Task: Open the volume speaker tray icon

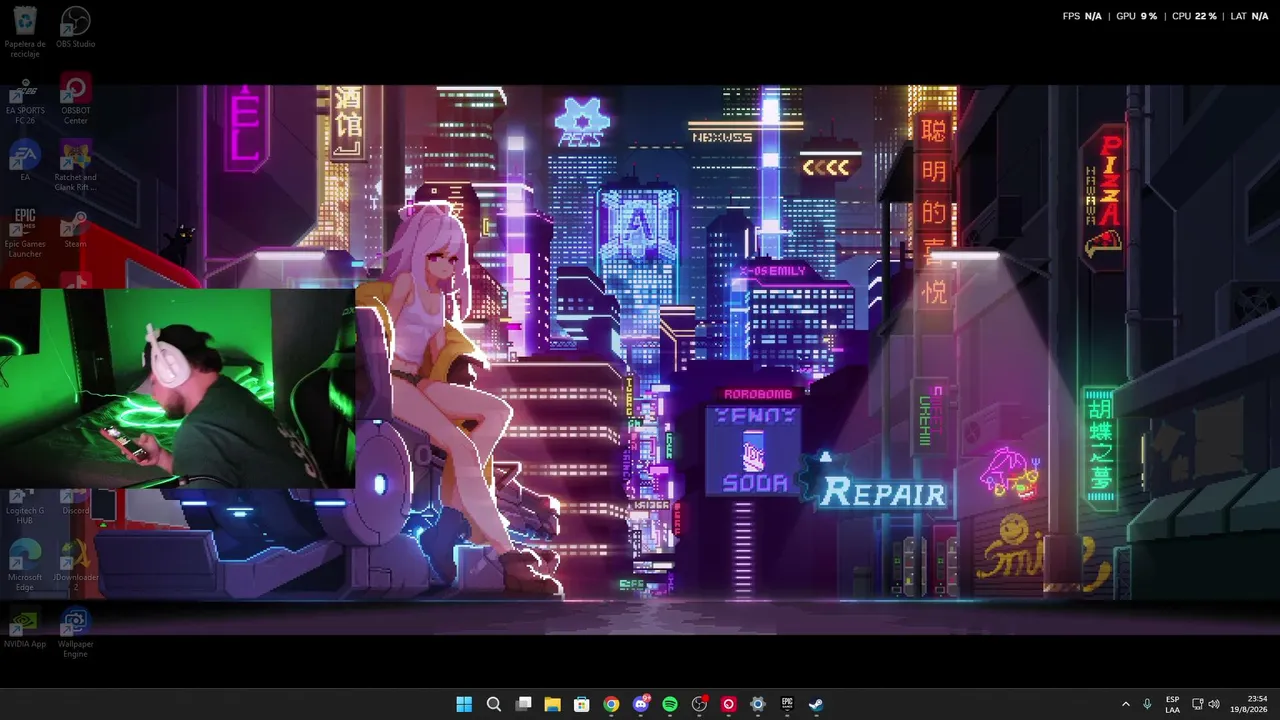Action: [x=1214, y=704]
